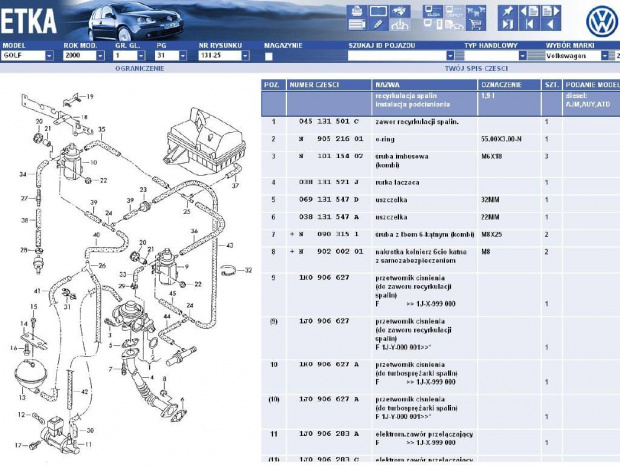Click callout number 37 in diagram
Viewport: 620px width, 468px height.
[235, 185]
